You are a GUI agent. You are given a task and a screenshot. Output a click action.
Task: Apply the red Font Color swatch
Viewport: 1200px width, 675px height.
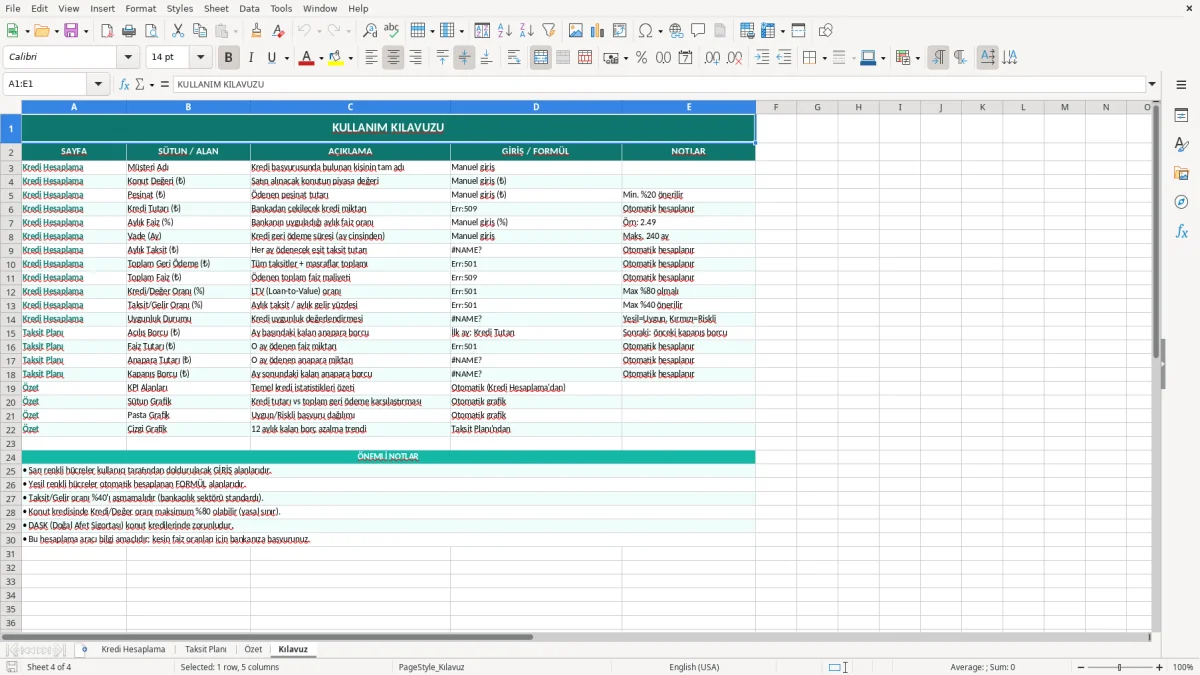pyautogui.click(x=306, y=58)
